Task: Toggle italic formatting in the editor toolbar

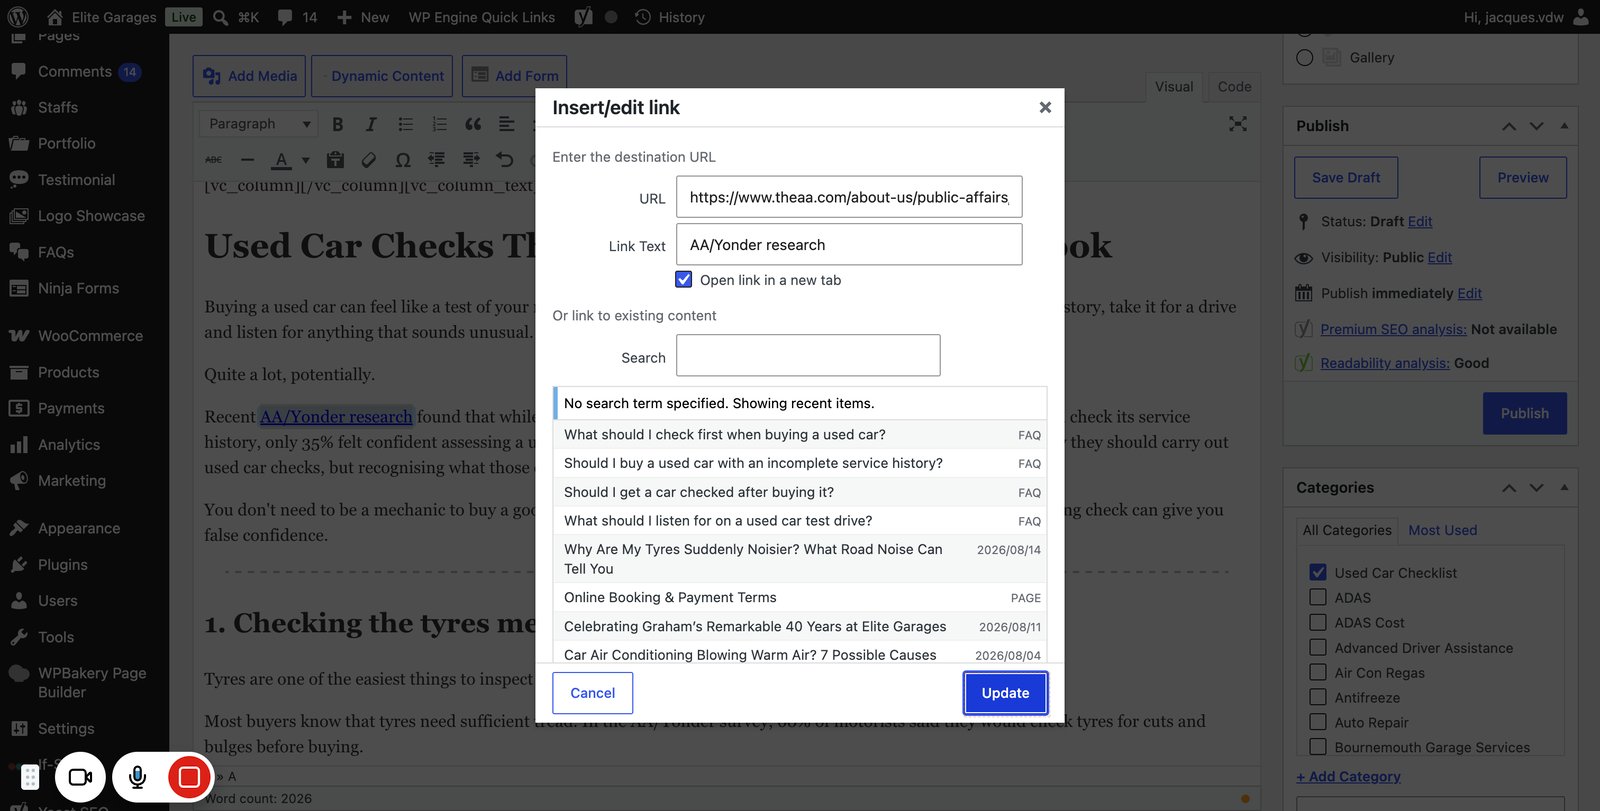Action: (x=371, y=124)
